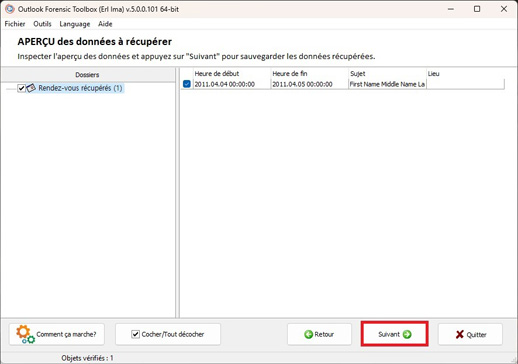Close the Outlook Forensic Toolbox window

pyautogui.click(x=504, y=9)
